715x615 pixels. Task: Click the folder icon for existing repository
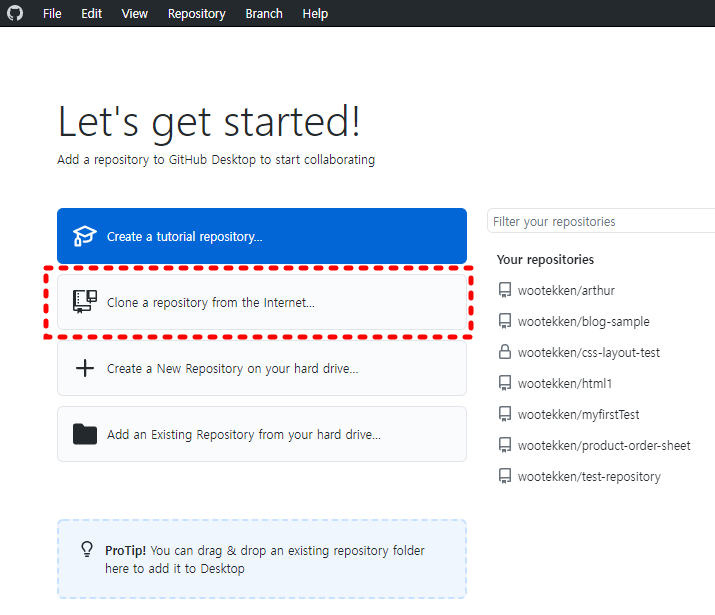[85, 434]
